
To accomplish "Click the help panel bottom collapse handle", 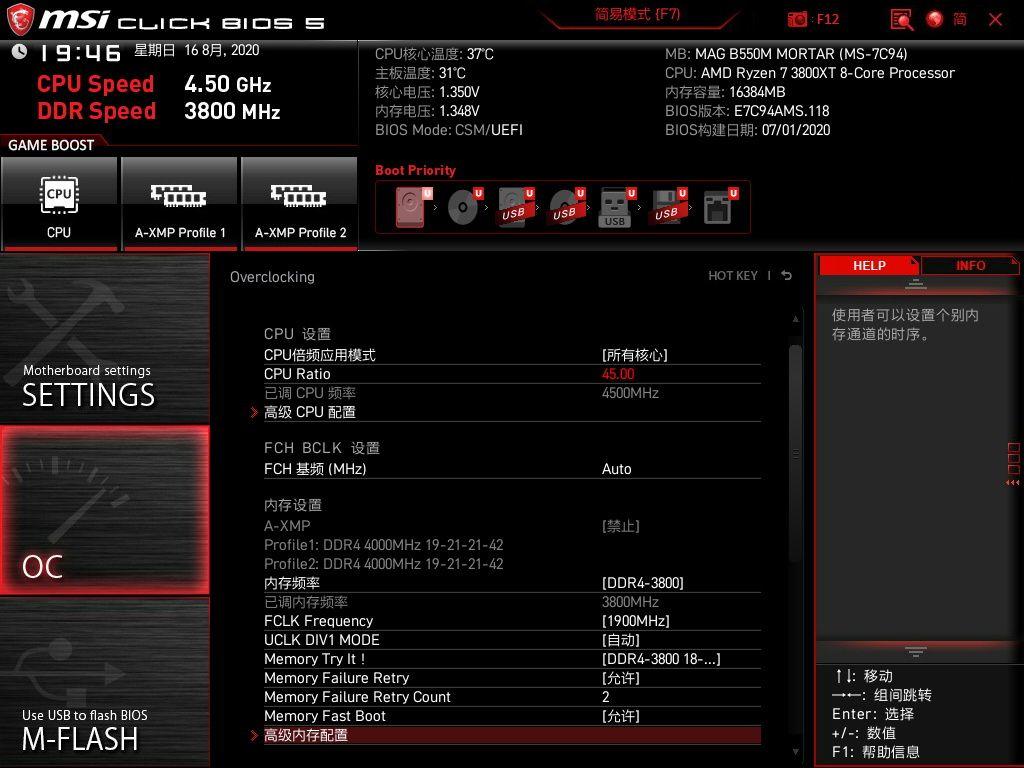I will pos(916,651).
